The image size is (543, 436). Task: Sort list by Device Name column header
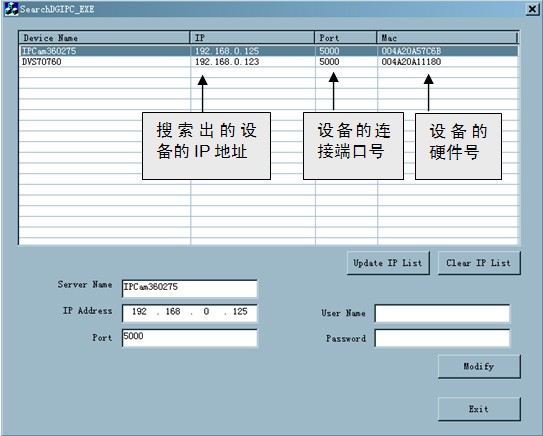tap(104, 38)
